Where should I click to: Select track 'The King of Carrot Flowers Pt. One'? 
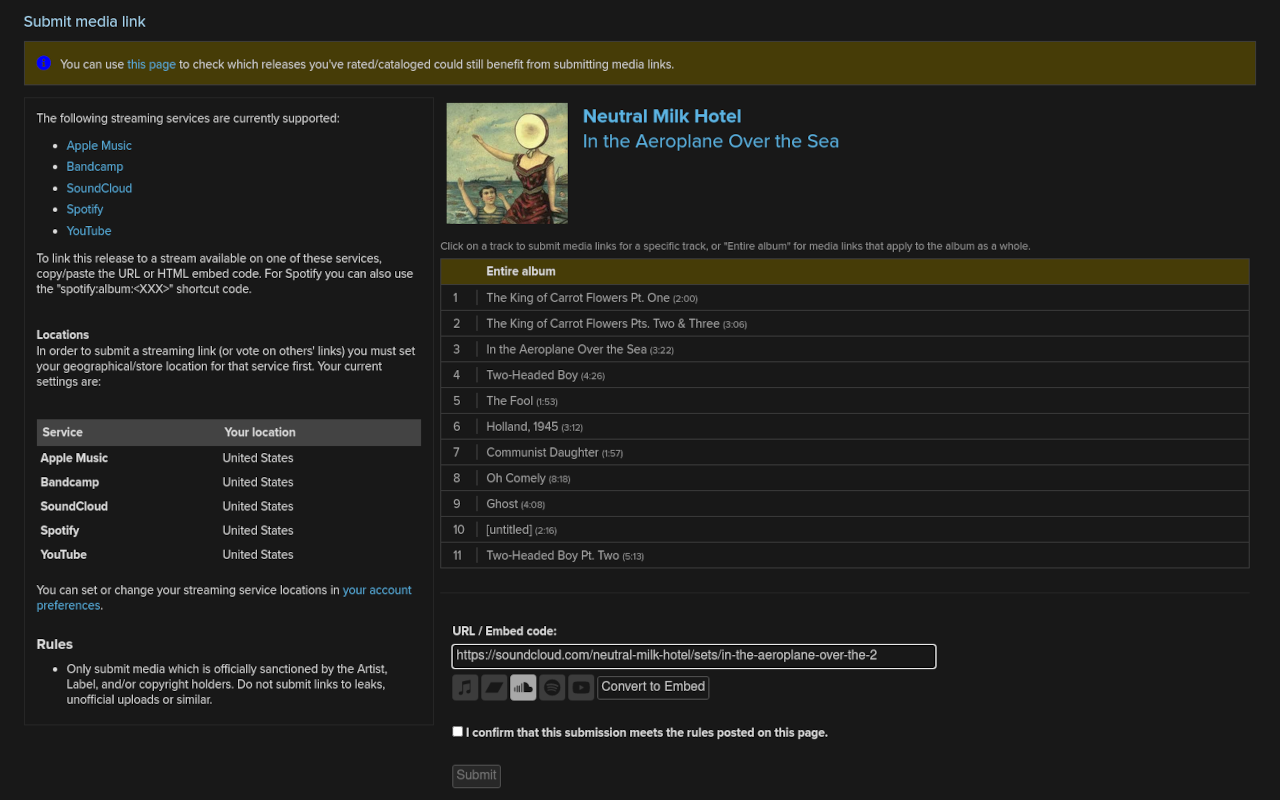(845, 298)
